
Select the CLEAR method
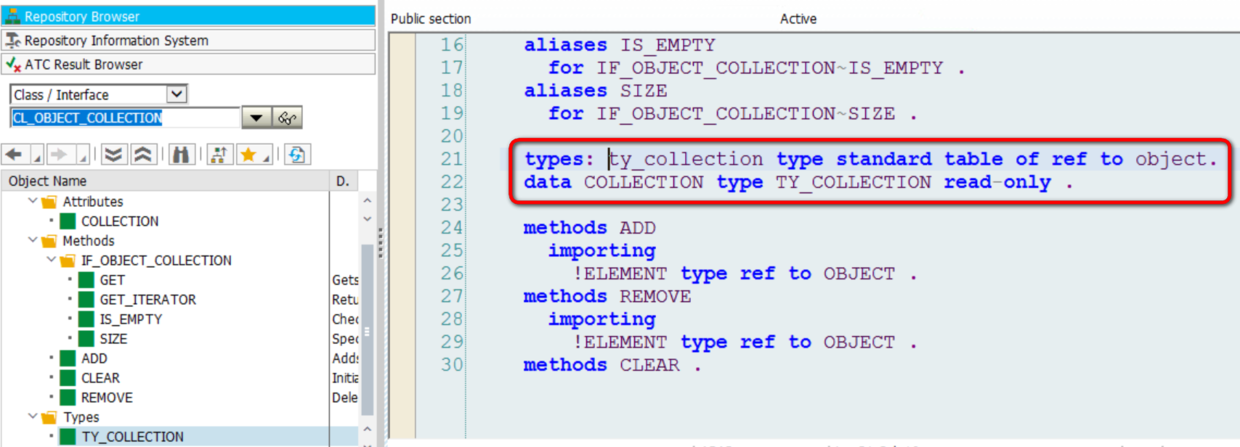pos(100,377)
